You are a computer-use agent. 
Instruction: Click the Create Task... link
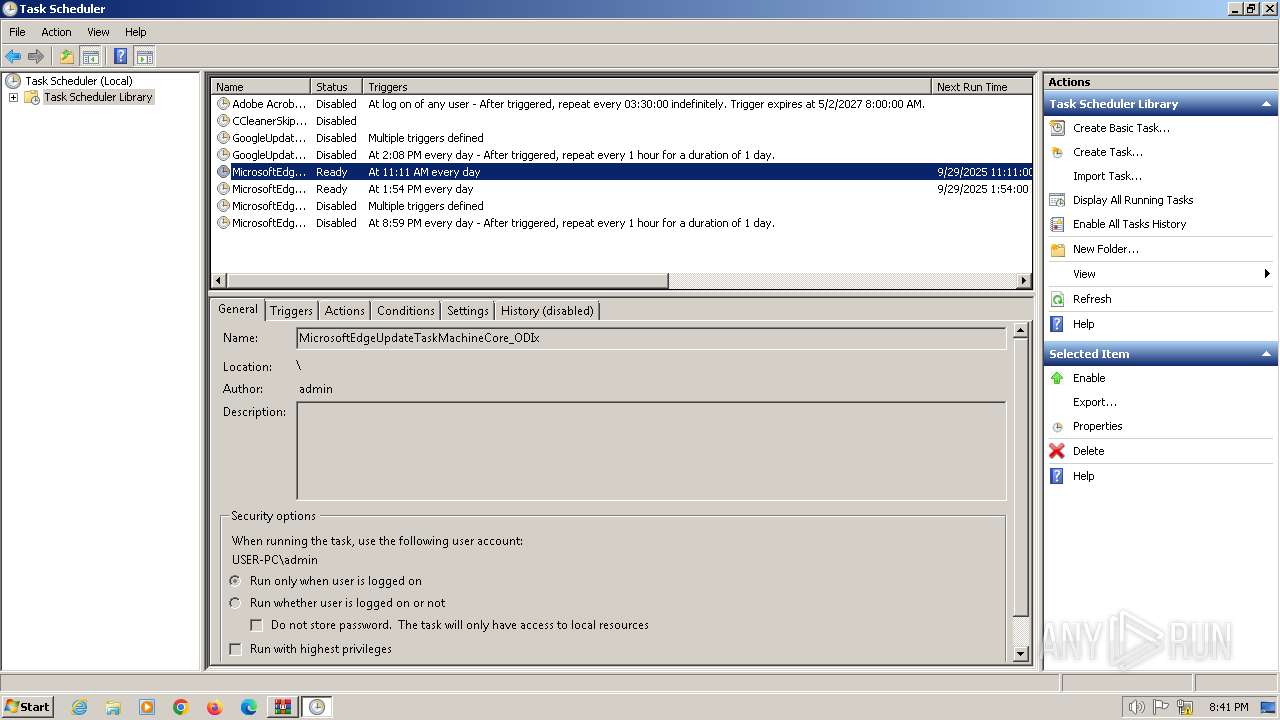click(1108, 152)
